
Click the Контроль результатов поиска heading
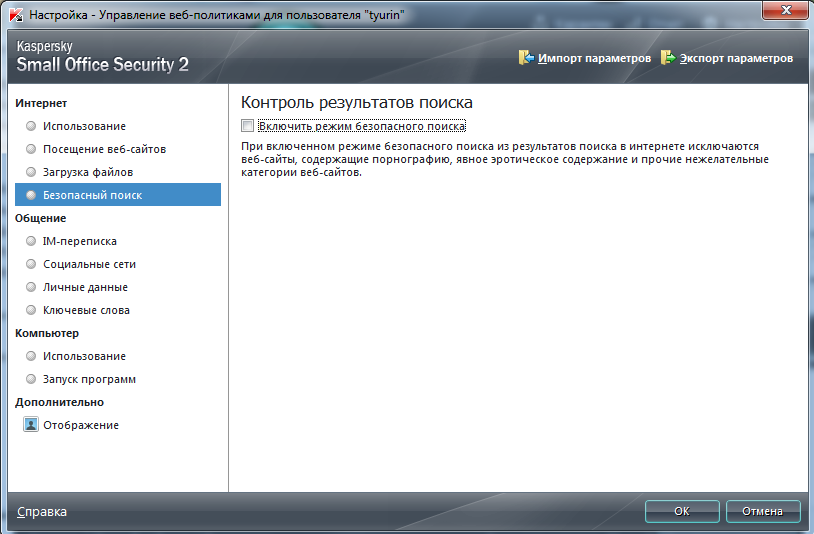coord(357,102)
